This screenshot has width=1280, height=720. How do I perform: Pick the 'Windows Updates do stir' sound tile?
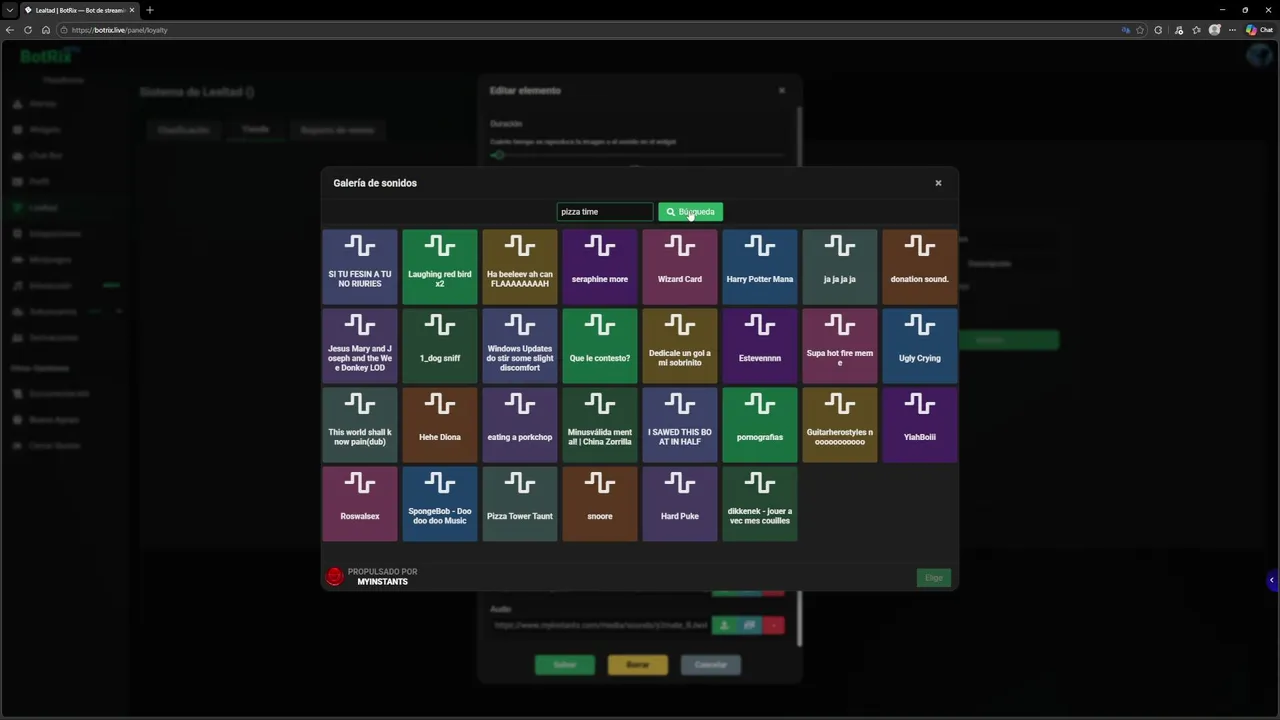tap(520, 345)
